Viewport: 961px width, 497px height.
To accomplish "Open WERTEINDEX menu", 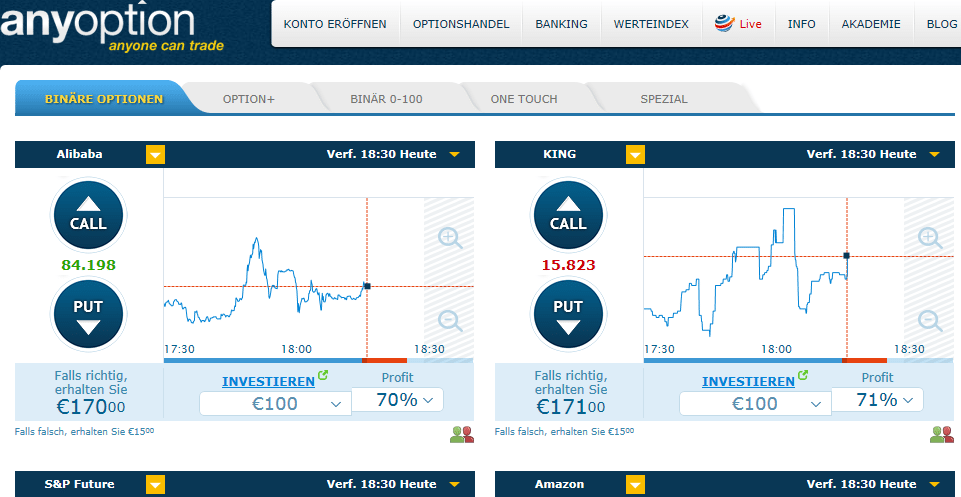I will point(651,24).
